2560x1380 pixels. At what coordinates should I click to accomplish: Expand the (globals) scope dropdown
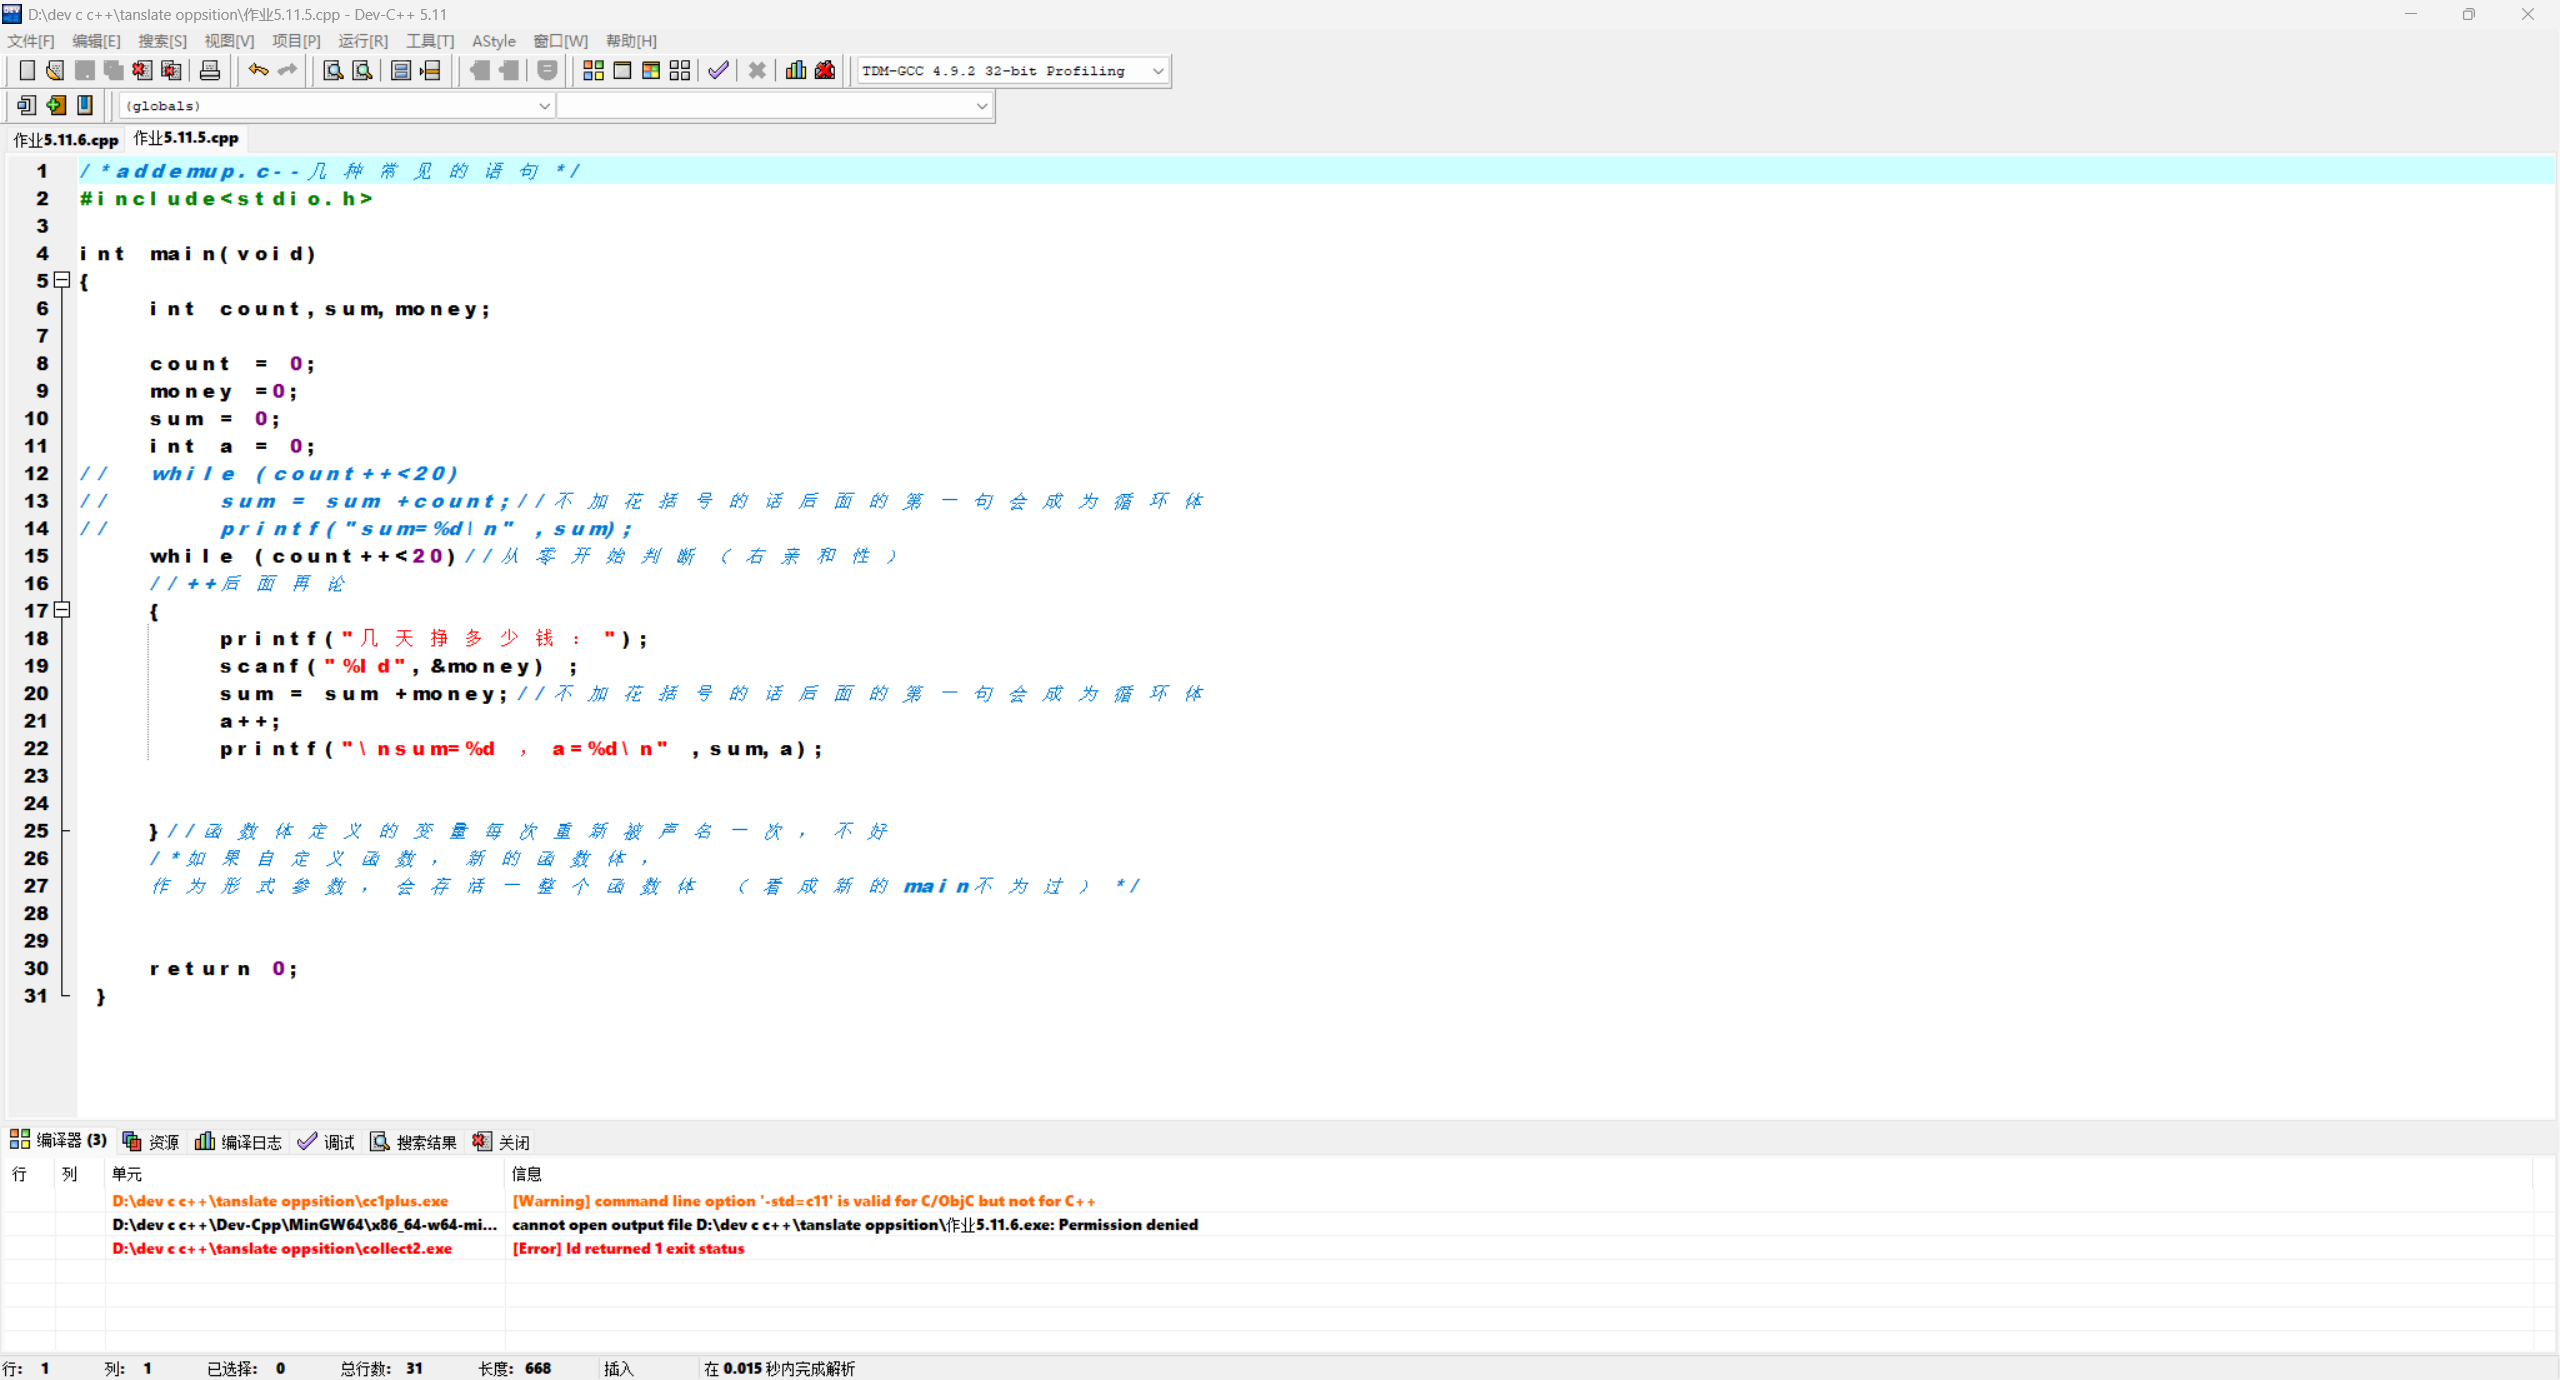[544, 106]
